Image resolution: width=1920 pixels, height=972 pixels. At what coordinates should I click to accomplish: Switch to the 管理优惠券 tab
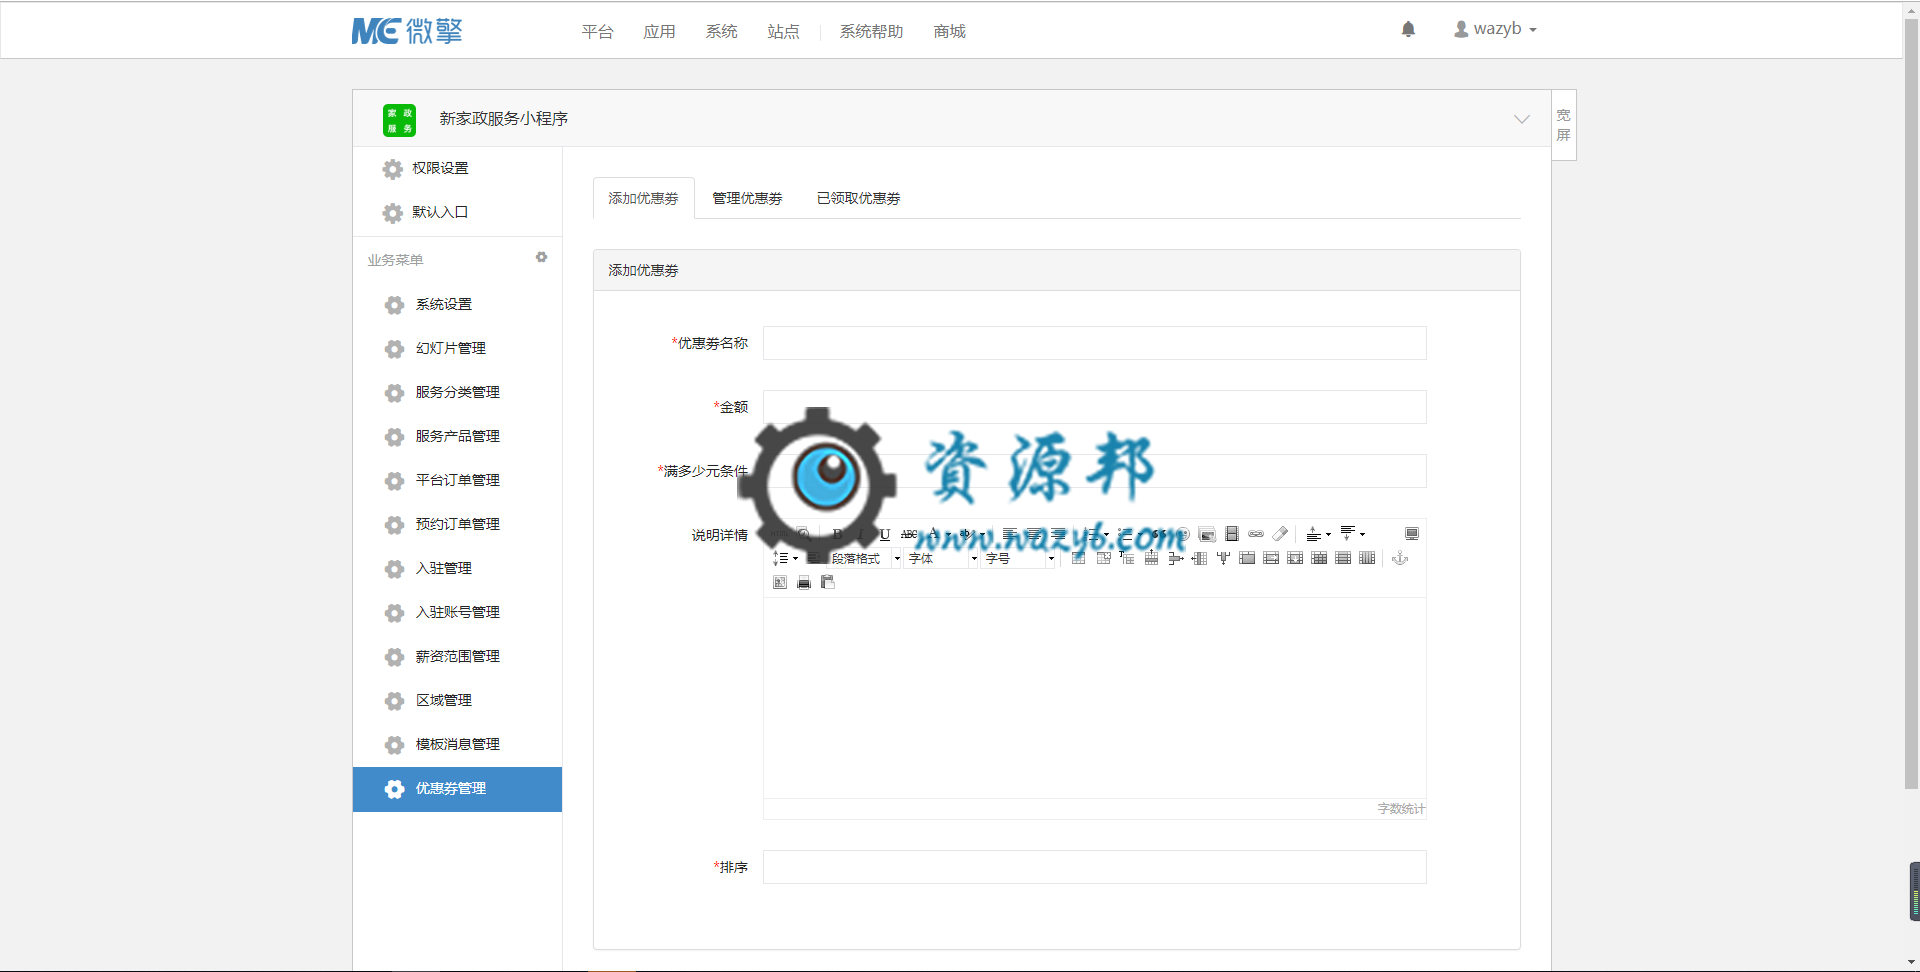(x=747, y=198)
